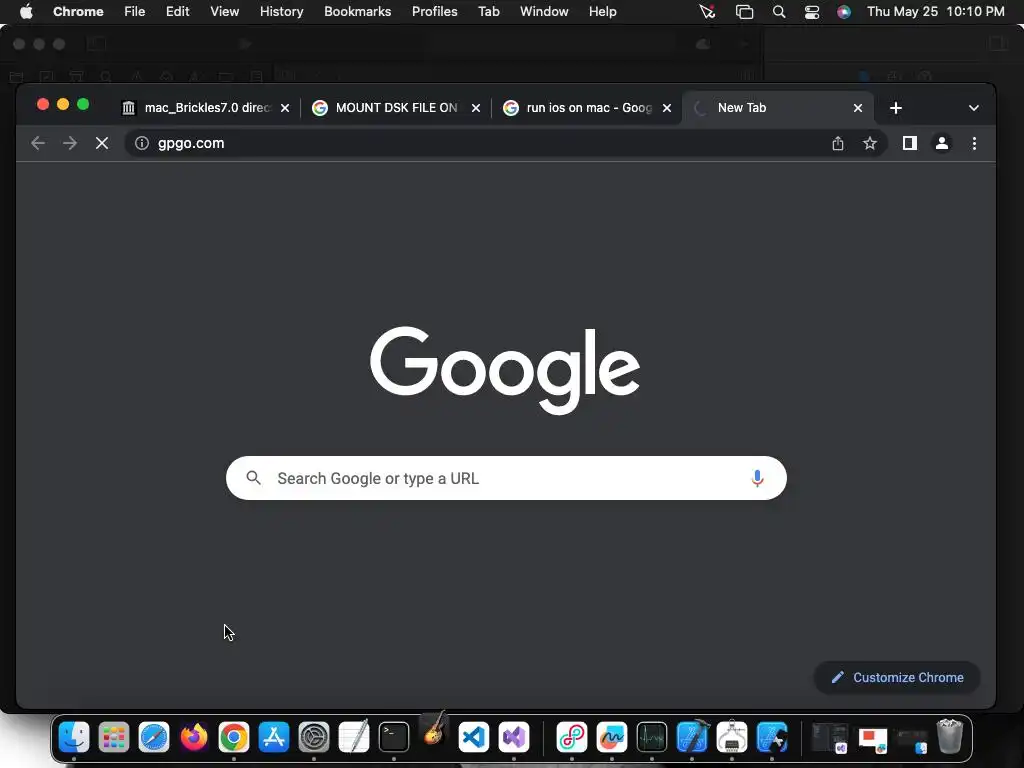
Task: Open Customize Chrome
Action: 897,677
